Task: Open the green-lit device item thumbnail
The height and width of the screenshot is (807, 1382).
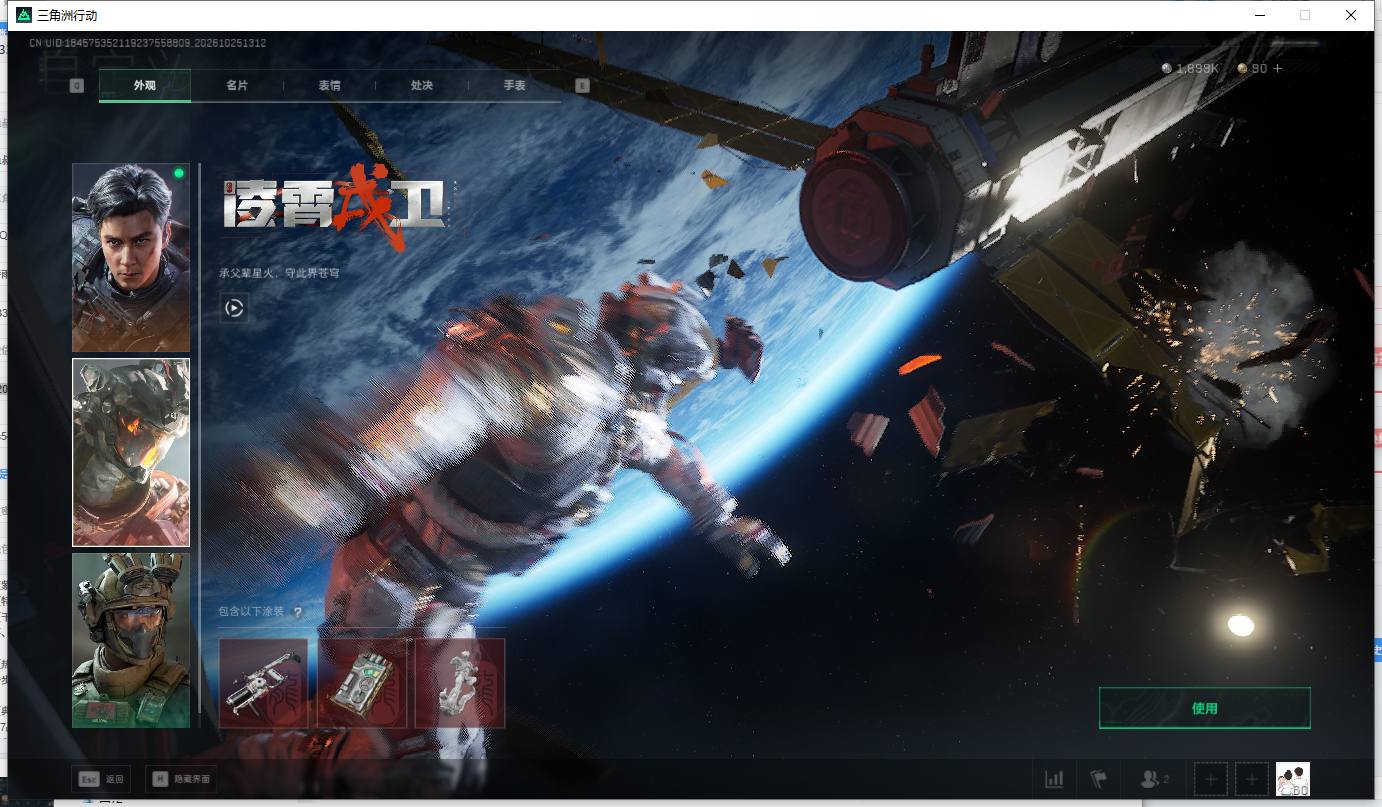Action: pos(362,683)
